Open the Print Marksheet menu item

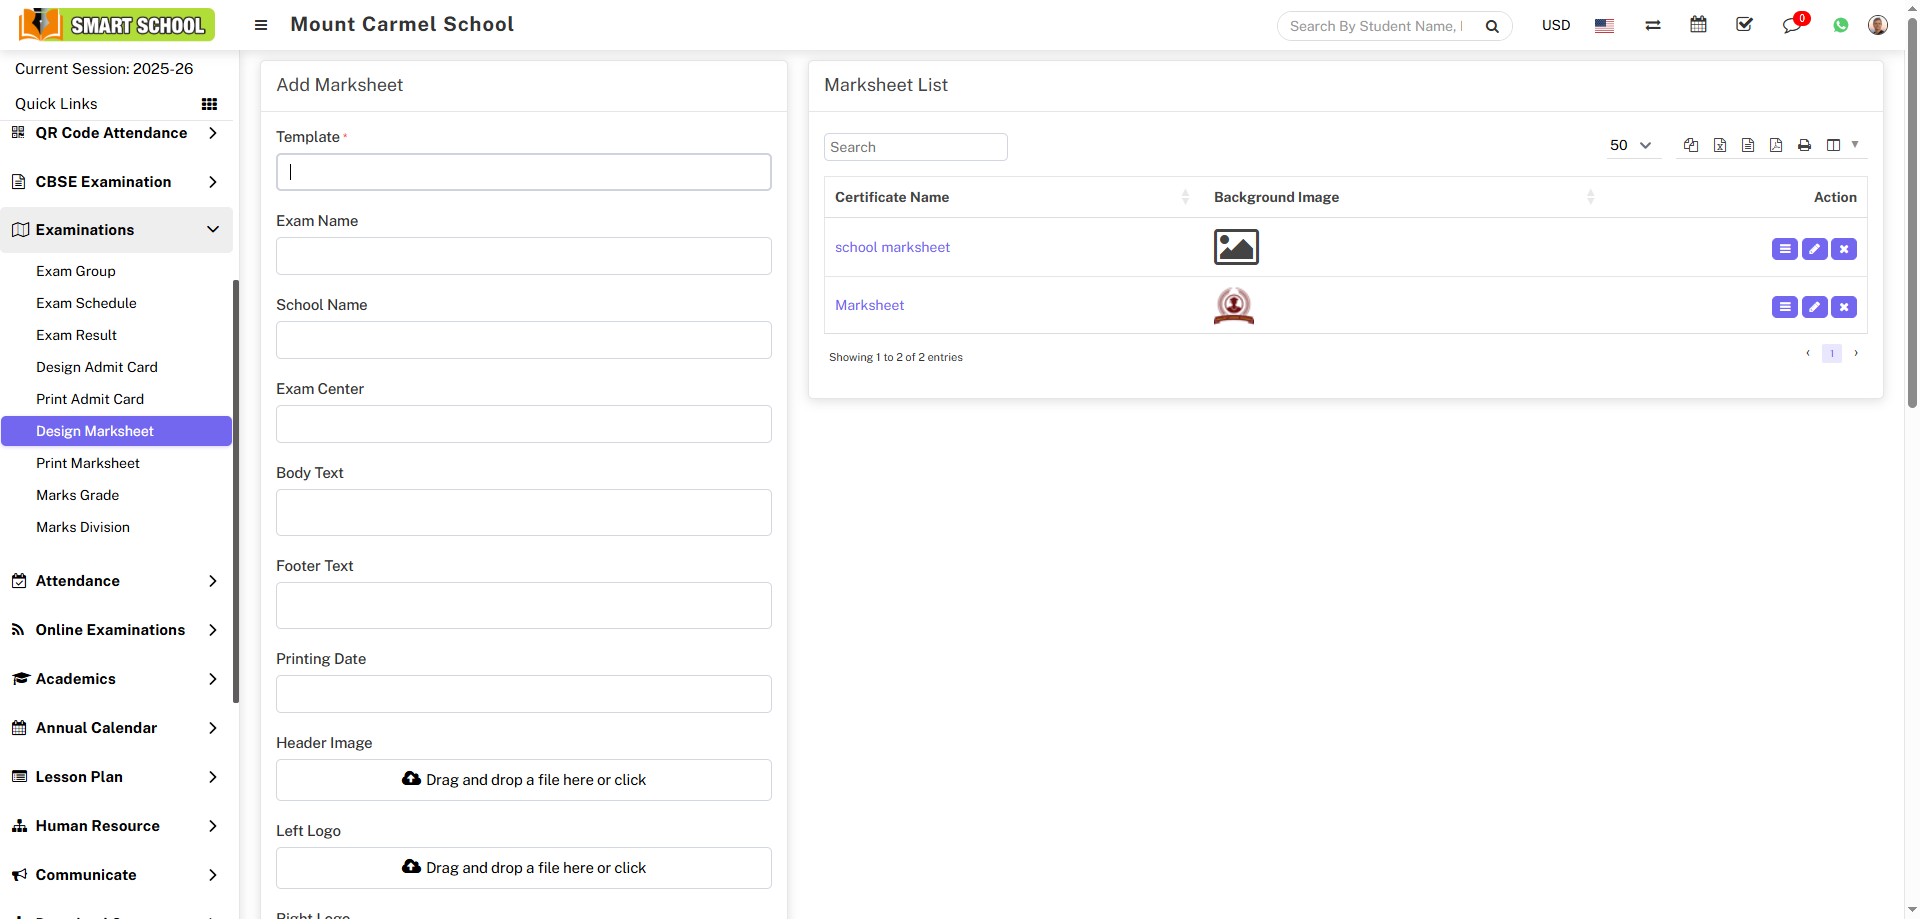[88, 463]
